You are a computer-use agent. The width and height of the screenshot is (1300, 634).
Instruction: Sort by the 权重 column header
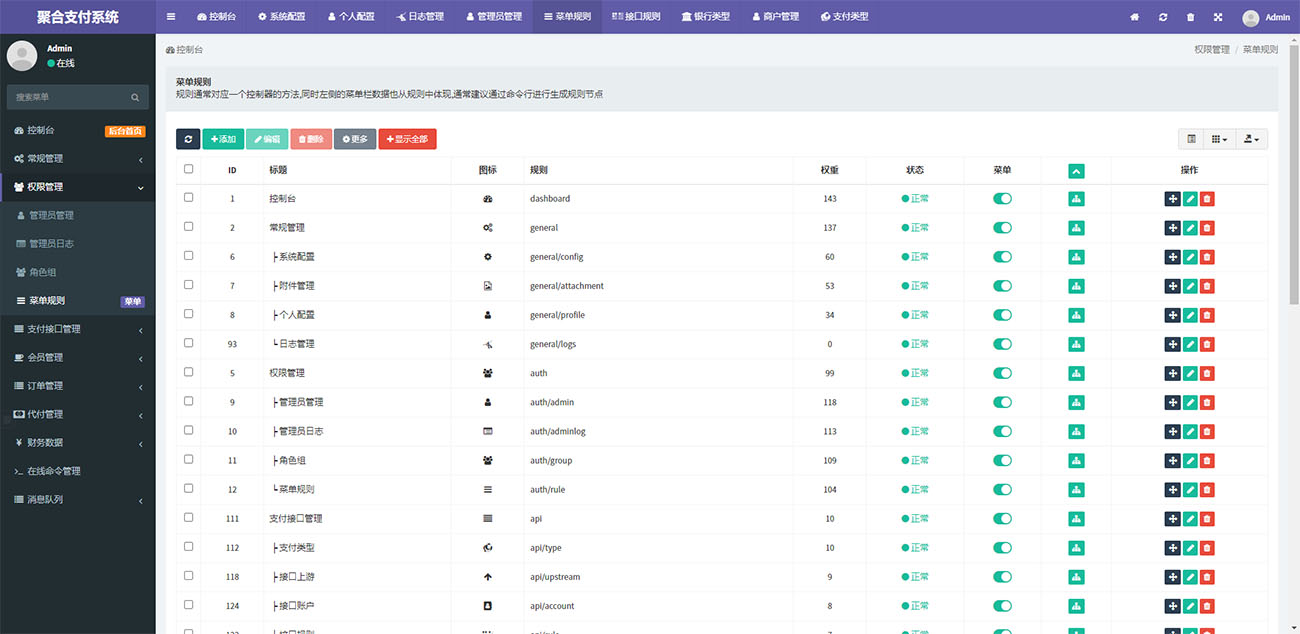829,170
